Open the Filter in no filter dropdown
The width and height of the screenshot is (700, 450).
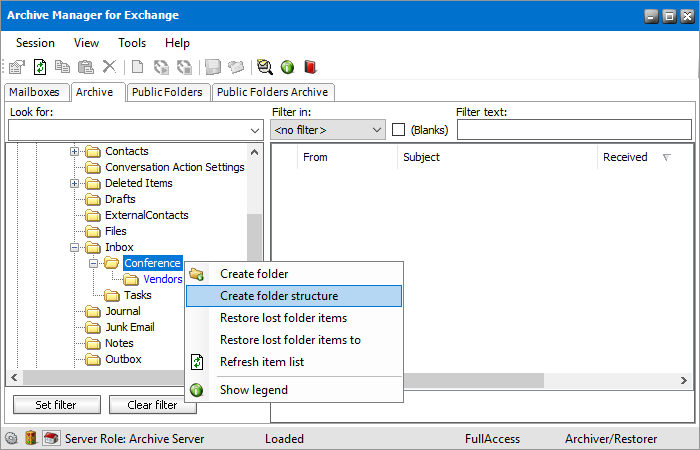coord(377,130)
